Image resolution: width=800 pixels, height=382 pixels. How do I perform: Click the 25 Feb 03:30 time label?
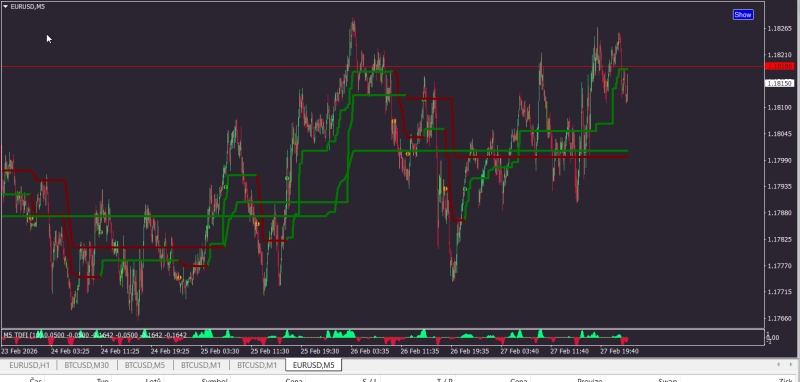220,351
